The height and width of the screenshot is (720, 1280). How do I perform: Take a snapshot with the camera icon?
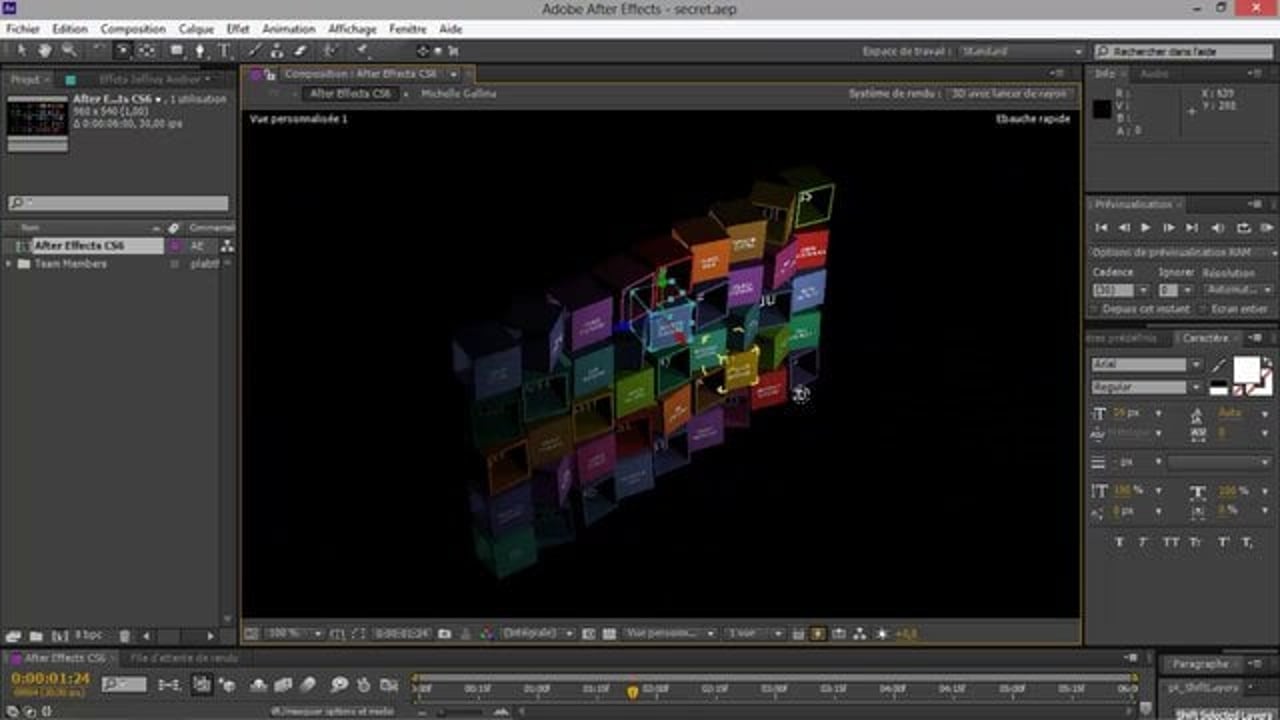[x=444, y=633]
